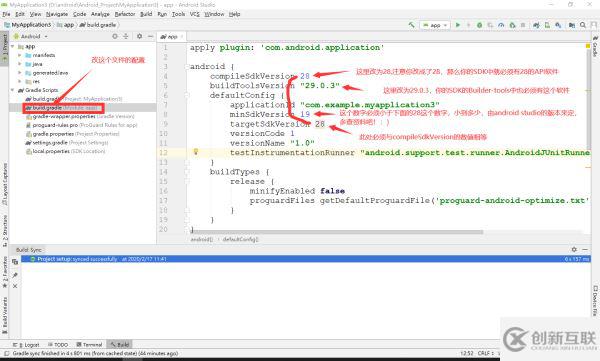This screenshot has height=361, width=600.
Task: Click the Scroll from Source target icon
Action: tap(115, 36)
